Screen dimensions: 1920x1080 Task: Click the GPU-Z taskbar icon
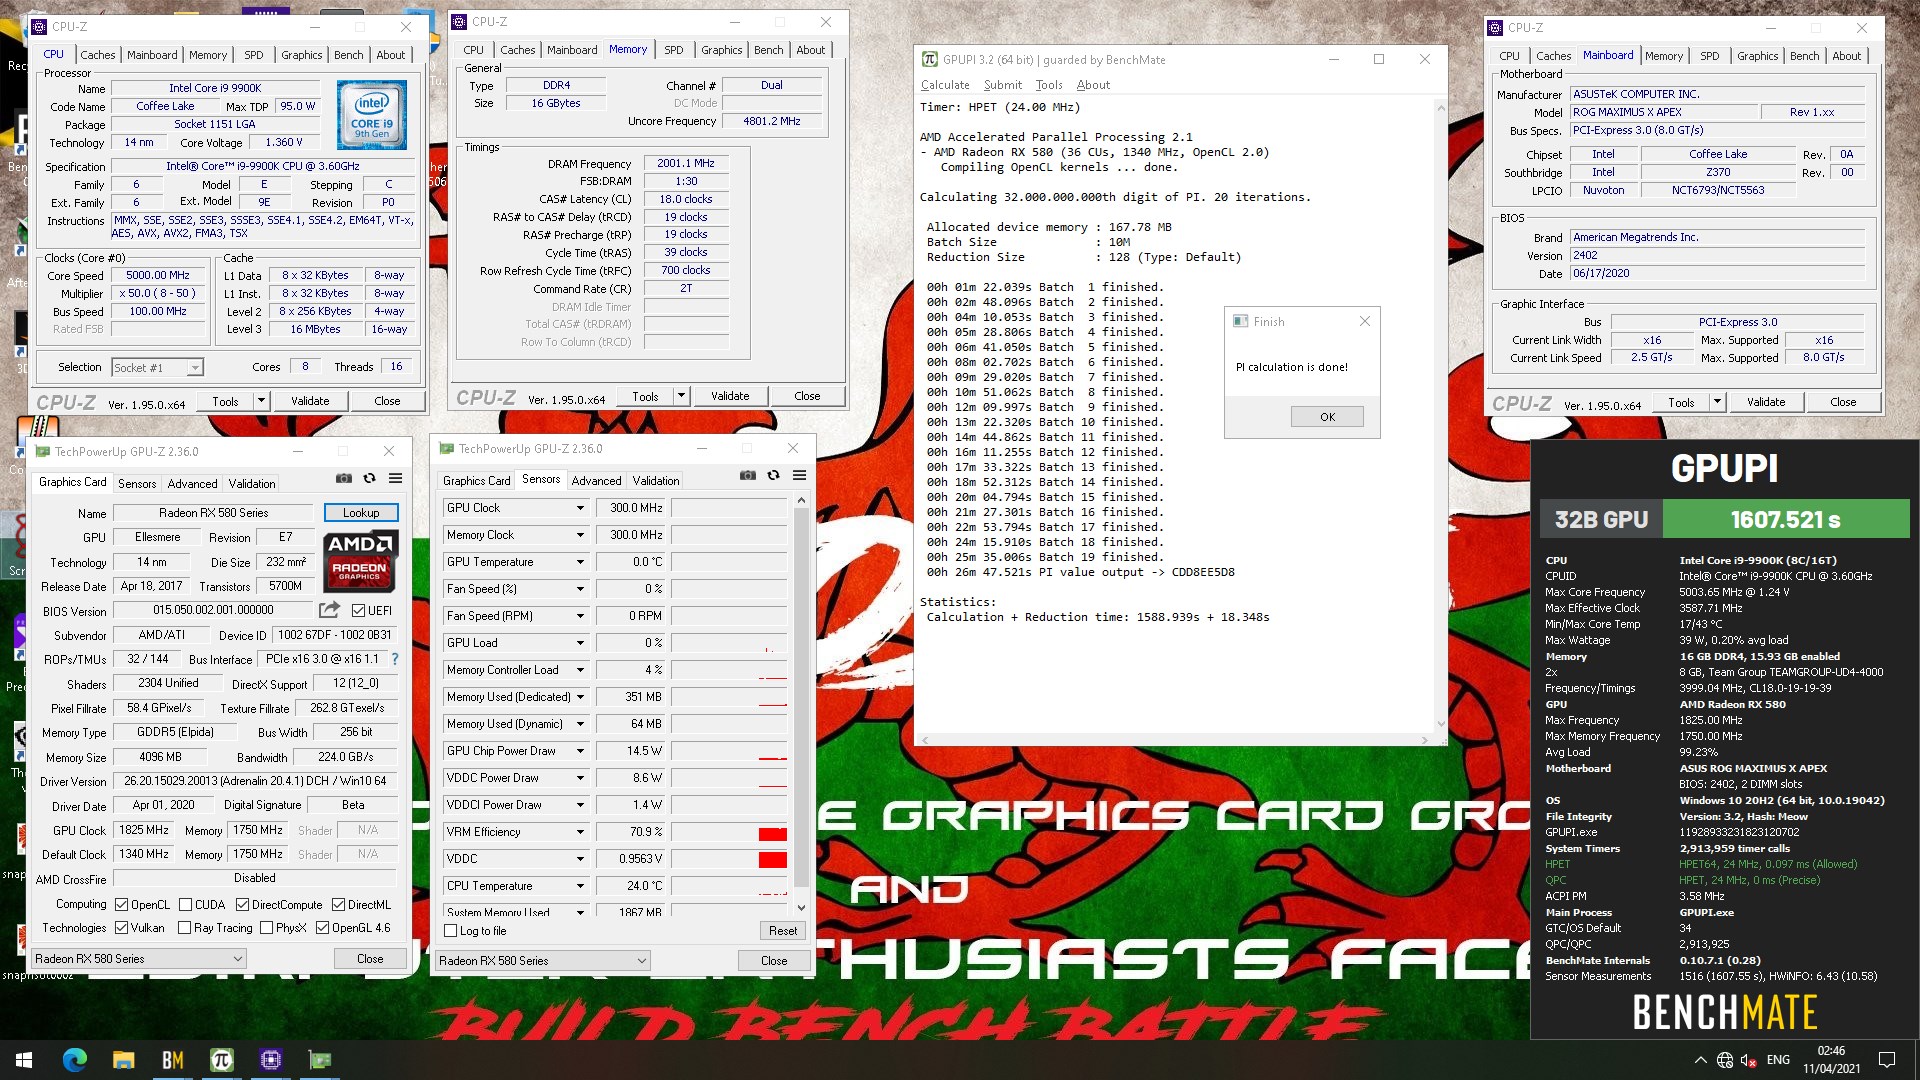[x=319, y=1060]
